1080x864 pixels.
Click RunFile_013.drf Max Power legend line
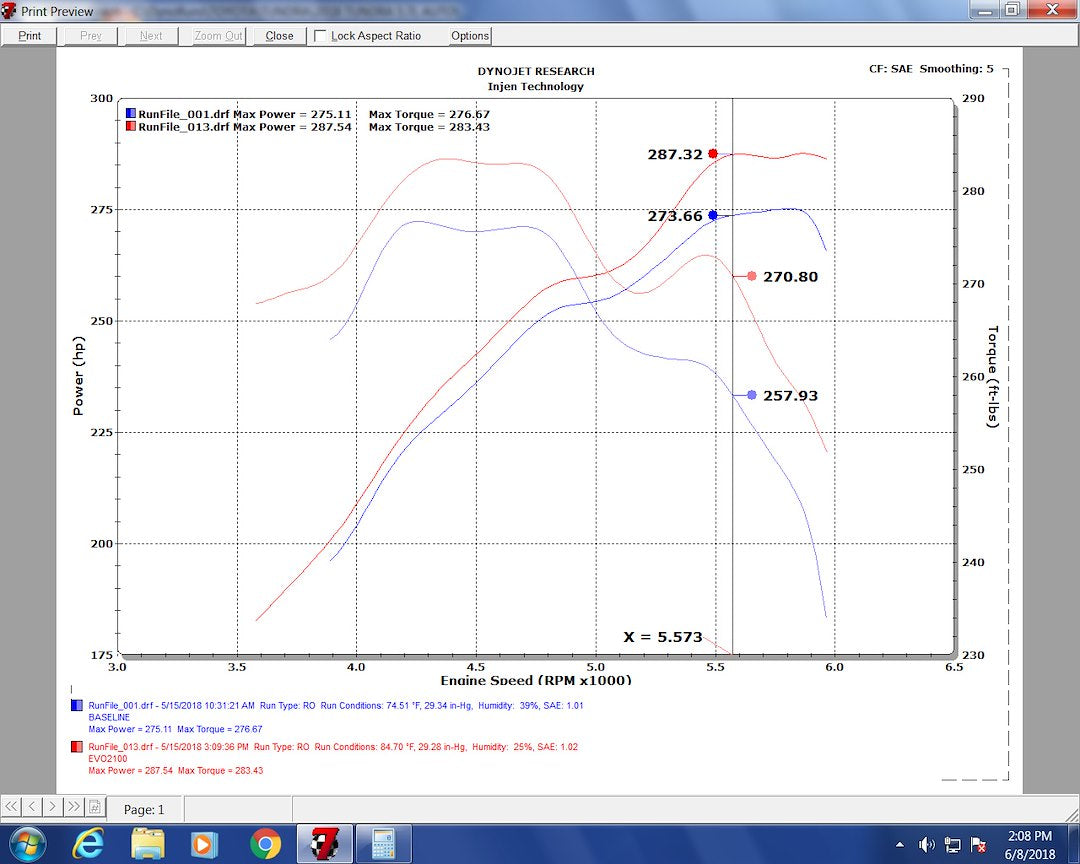tap(245, 127)
